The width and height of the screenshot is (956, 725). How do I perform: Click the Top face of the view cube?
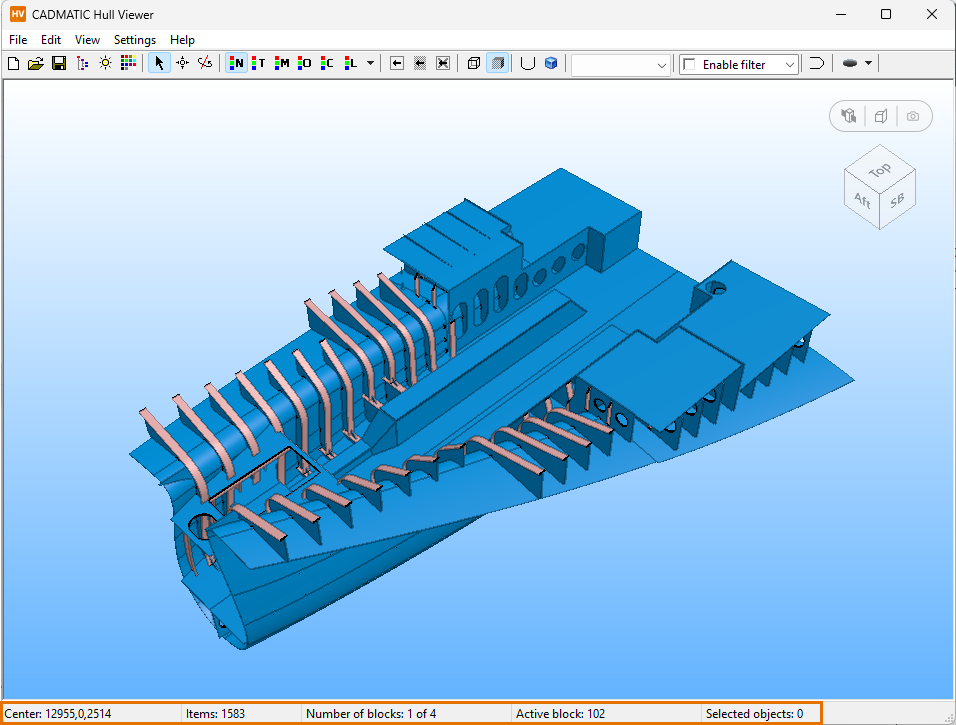click(880, 170)
